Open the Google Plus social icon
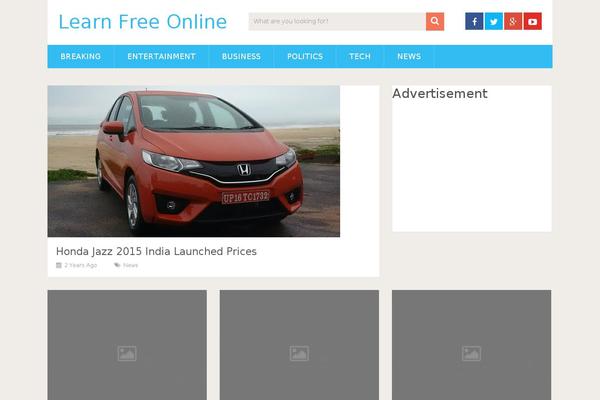 pos(513,21)
